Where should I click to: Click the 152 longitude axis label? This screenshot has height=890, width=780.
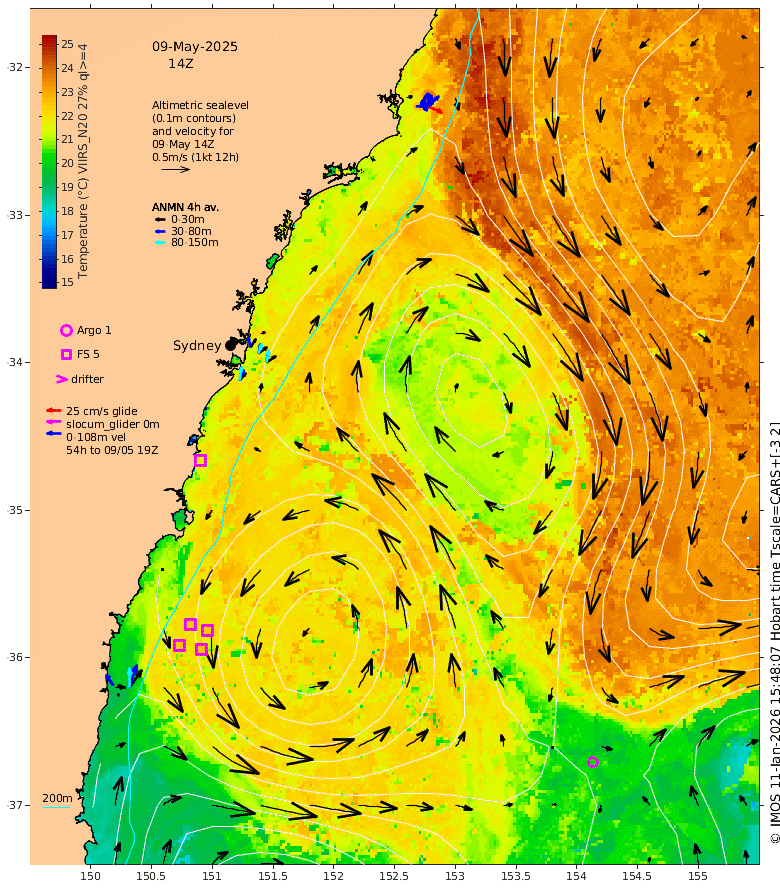pyautogui.click(x=333, y=876)
